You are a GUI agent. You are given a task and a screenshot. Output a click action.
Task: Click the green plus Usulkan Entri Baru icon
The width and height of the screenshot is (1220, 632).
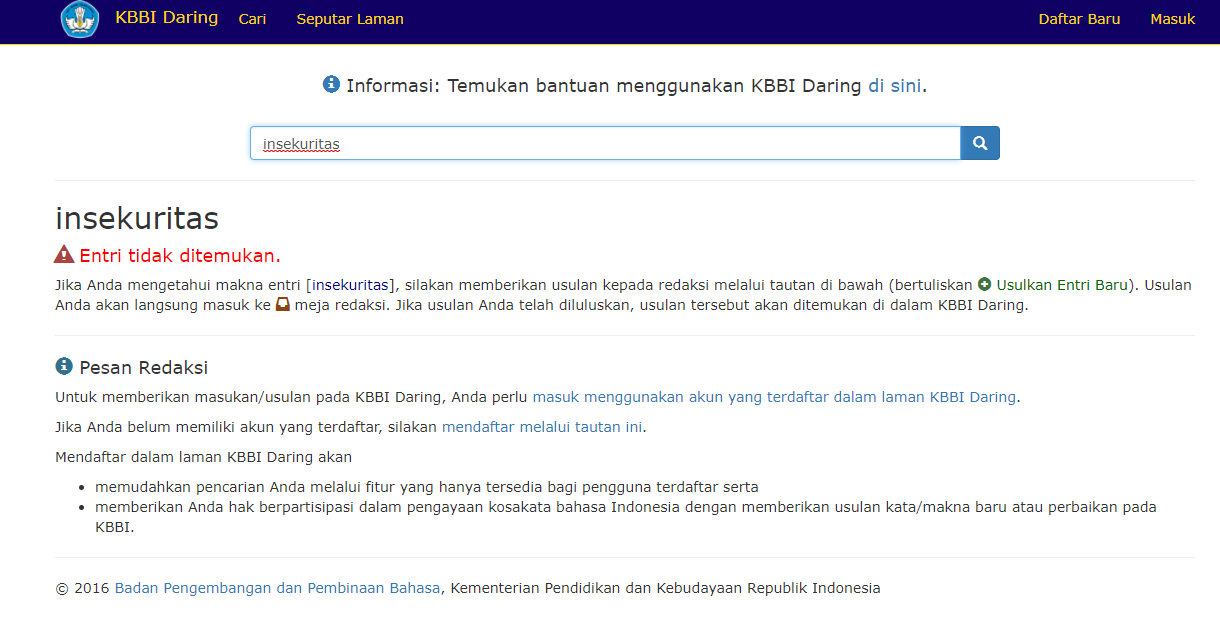[985, 284]
